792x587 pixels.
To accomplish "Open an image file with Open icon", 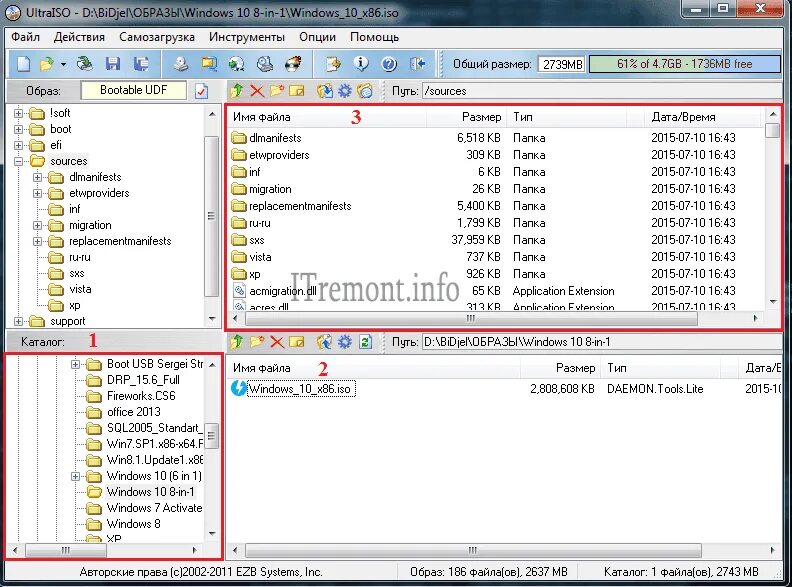I will click(46, 64).
